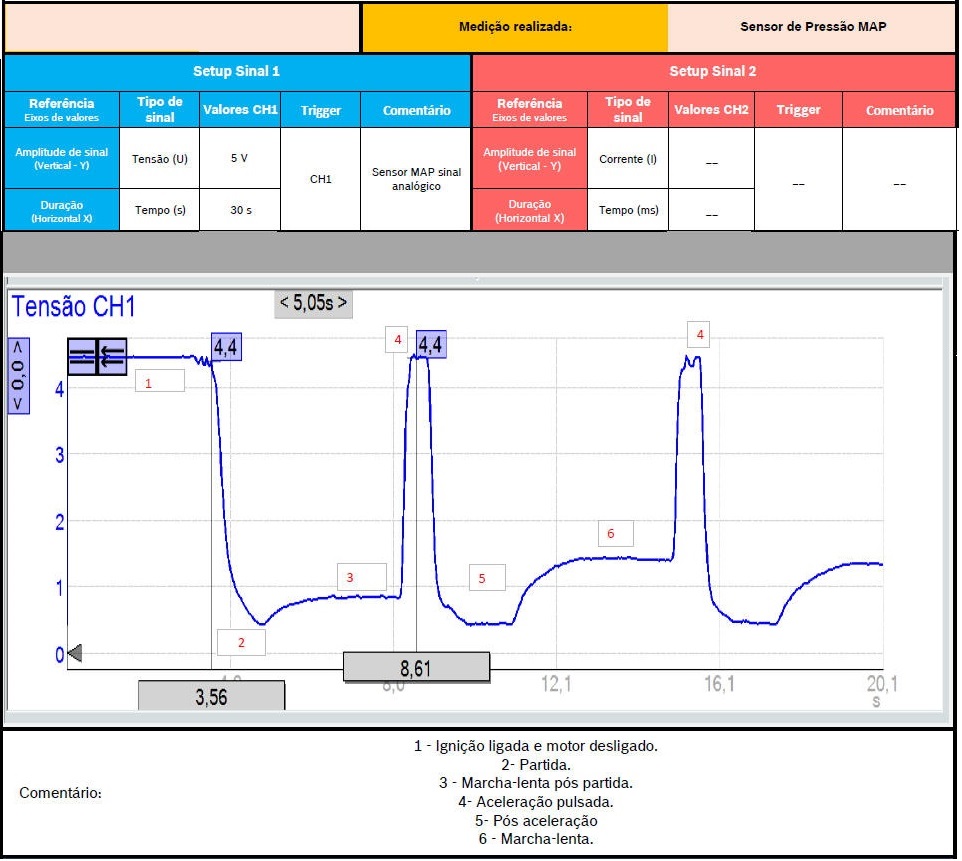This screenshot has width=962, height=861.
Task: Click annotation marker 2 below the waveform dip
Action: coord(240,642)
